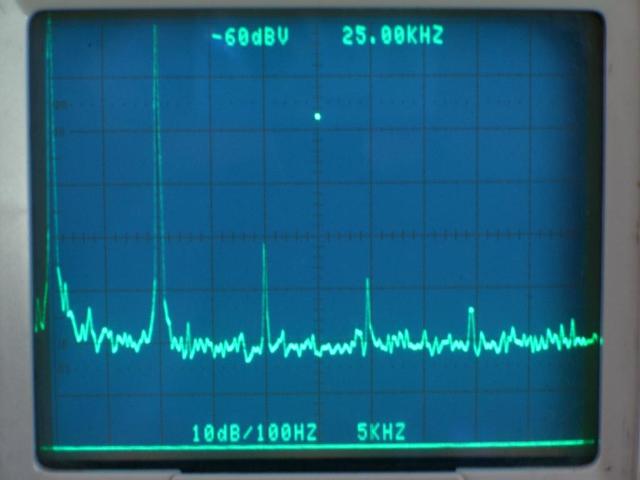Click the 10dB/100HZ scale readout

pos(254,433)
